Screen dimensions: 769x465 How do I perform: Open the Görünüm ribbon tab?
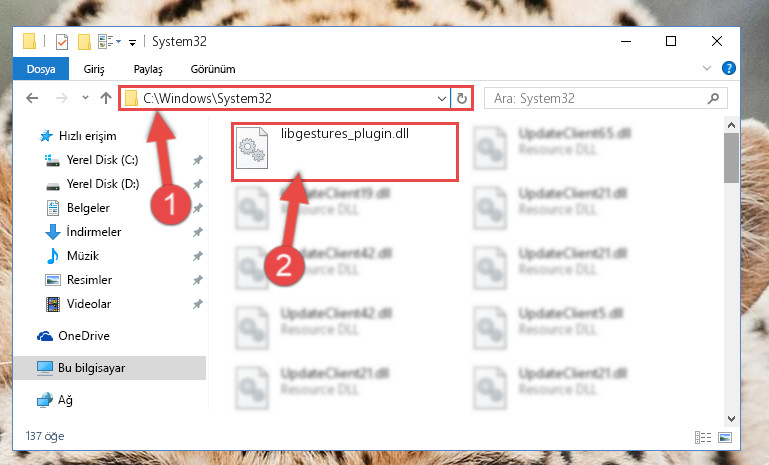click(x=213, y=69)
